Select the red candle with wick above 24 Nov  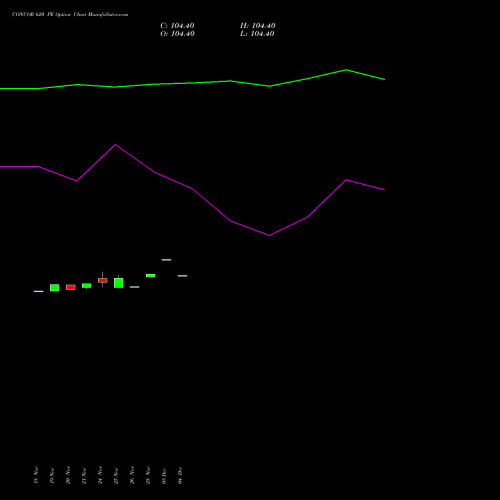(103, 280)
